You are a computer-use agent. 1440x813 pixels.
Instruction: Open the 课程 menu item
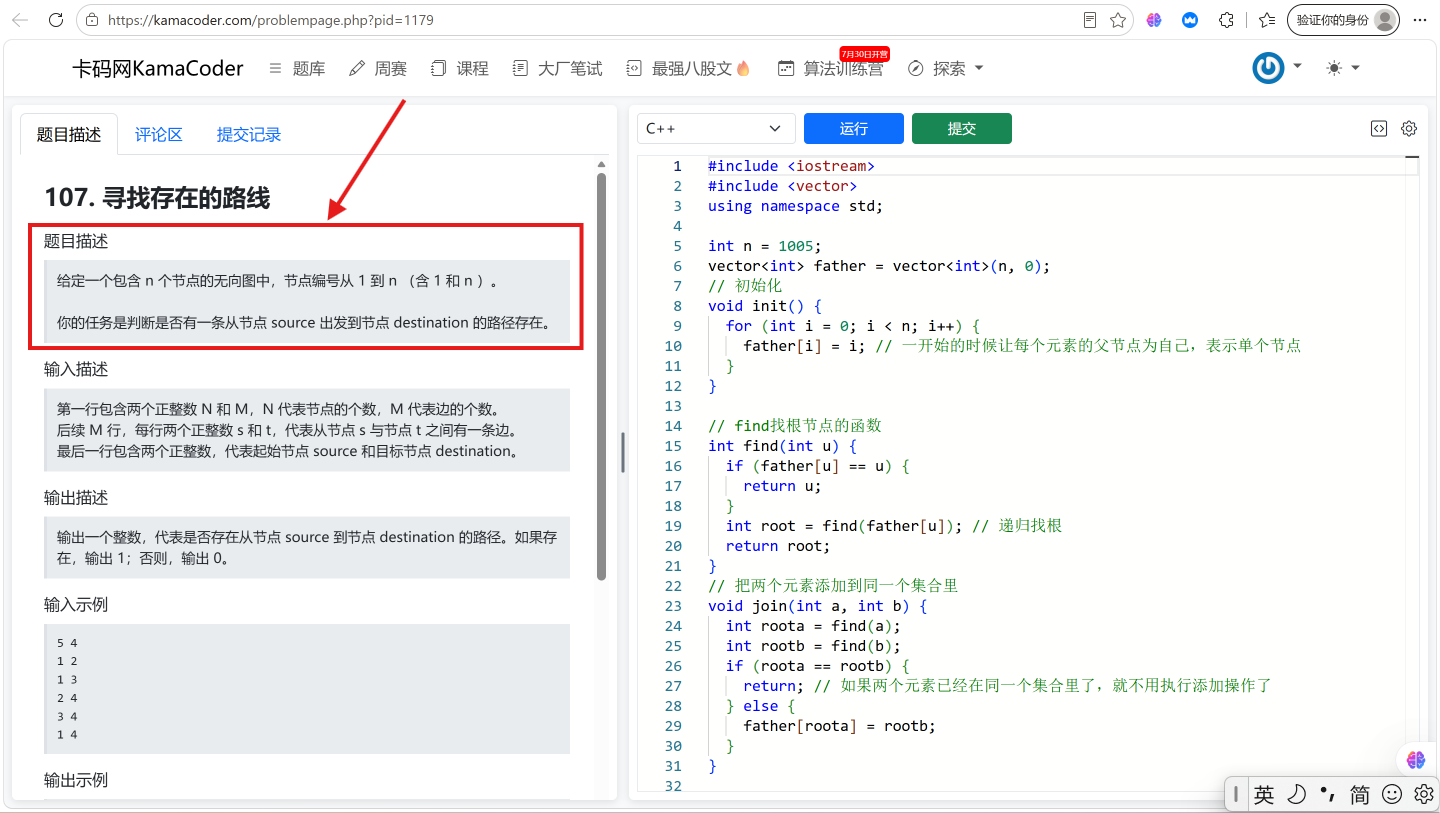(x=460, y=68)
